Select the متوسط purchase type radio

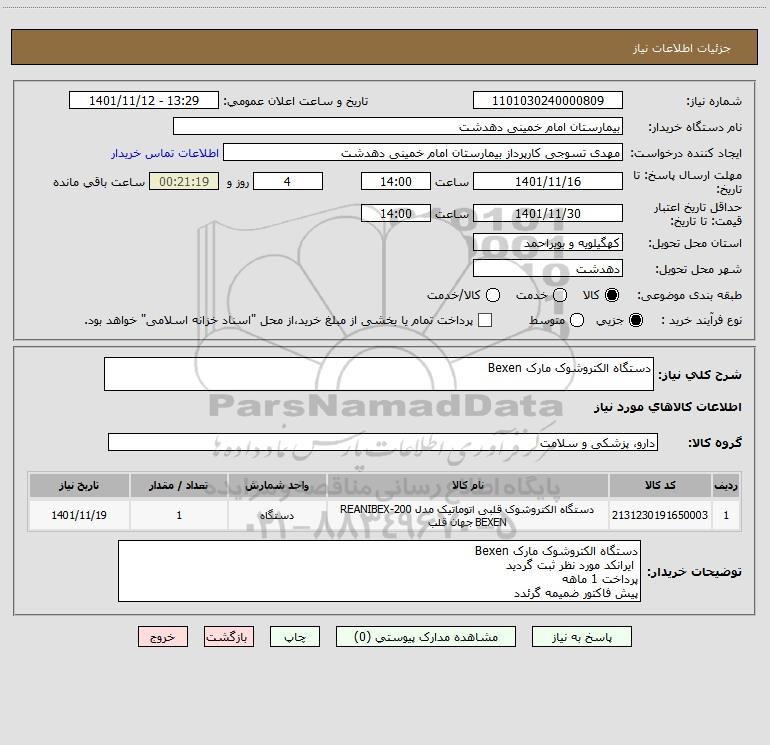tap(577, 320)
